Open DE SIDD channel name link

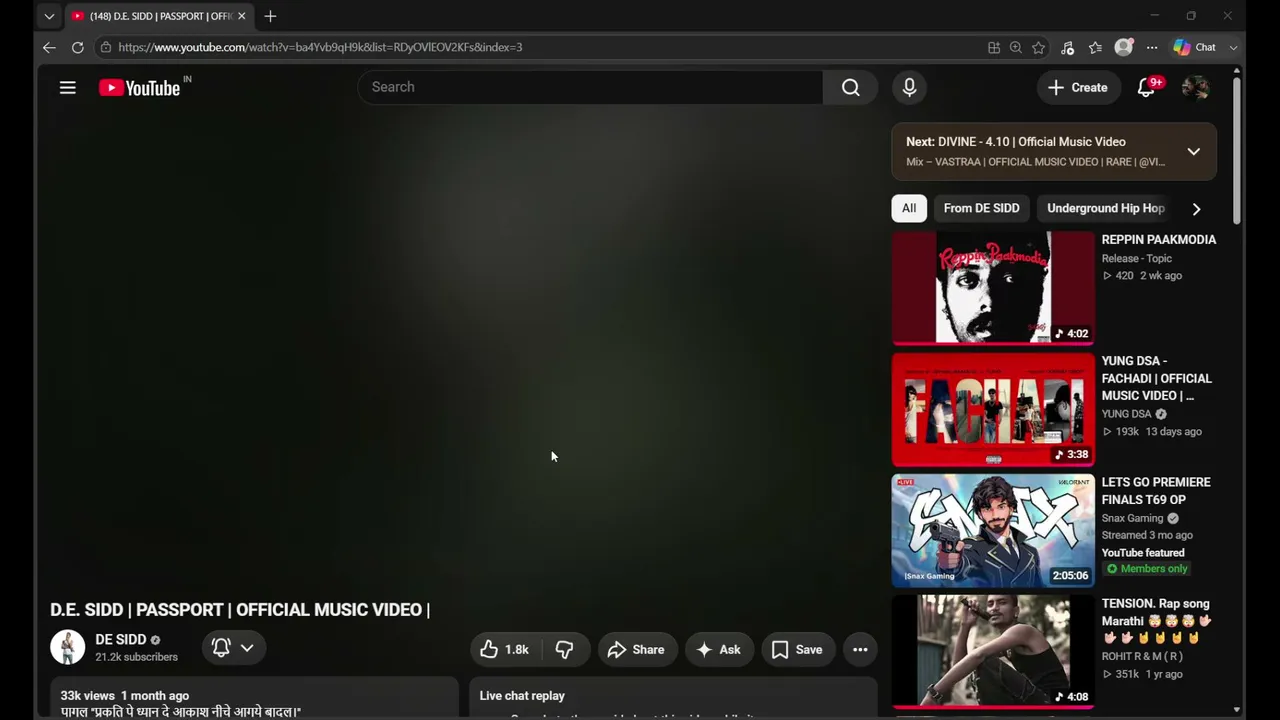121,640
